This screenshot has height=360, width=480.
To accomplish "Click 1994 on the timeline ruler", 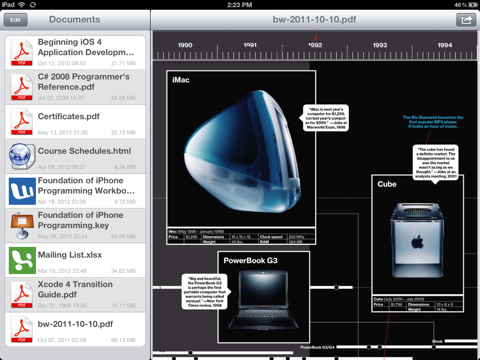I will pyautogui.click(x=445, y=45).
